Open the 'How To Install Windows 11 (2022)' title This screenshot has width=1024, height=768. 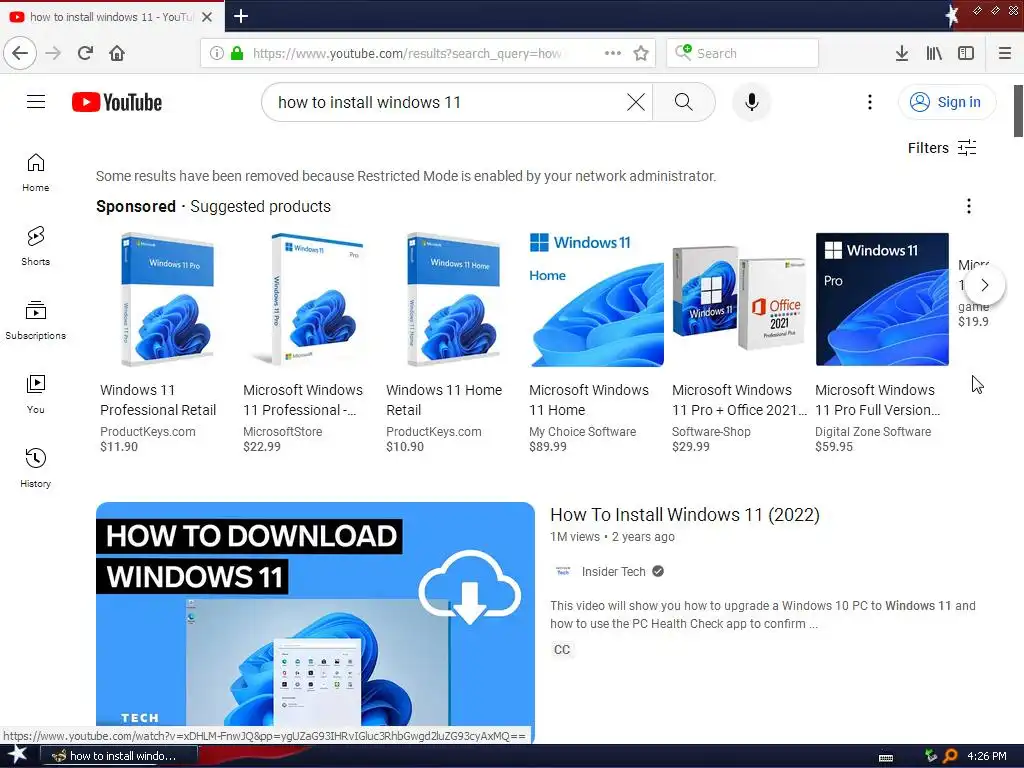pyautogui.click(x=685, y=515)
